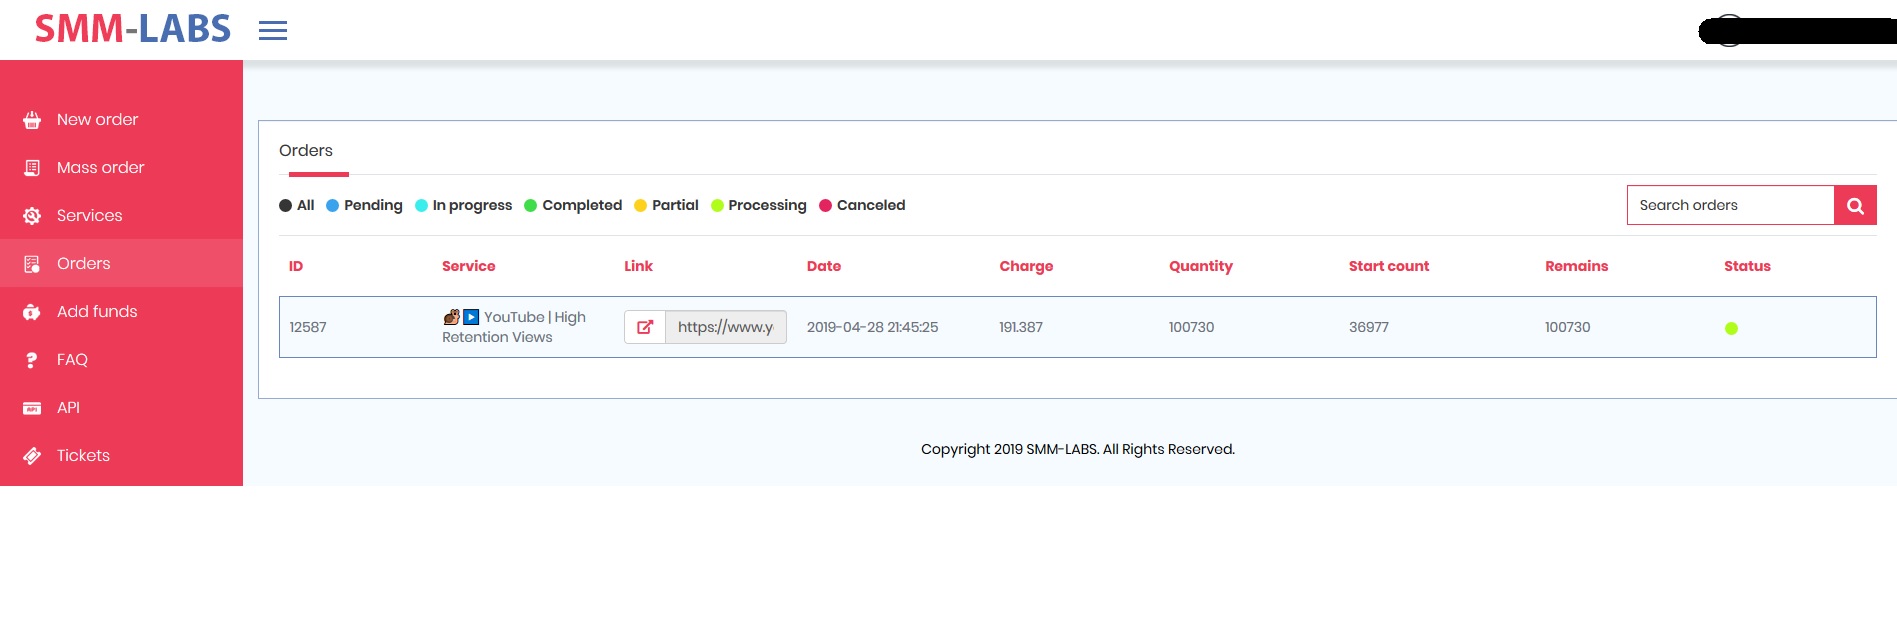Click the SMM-LABS logo
Screen dimensions: 1897x637
tap(133, 29)
